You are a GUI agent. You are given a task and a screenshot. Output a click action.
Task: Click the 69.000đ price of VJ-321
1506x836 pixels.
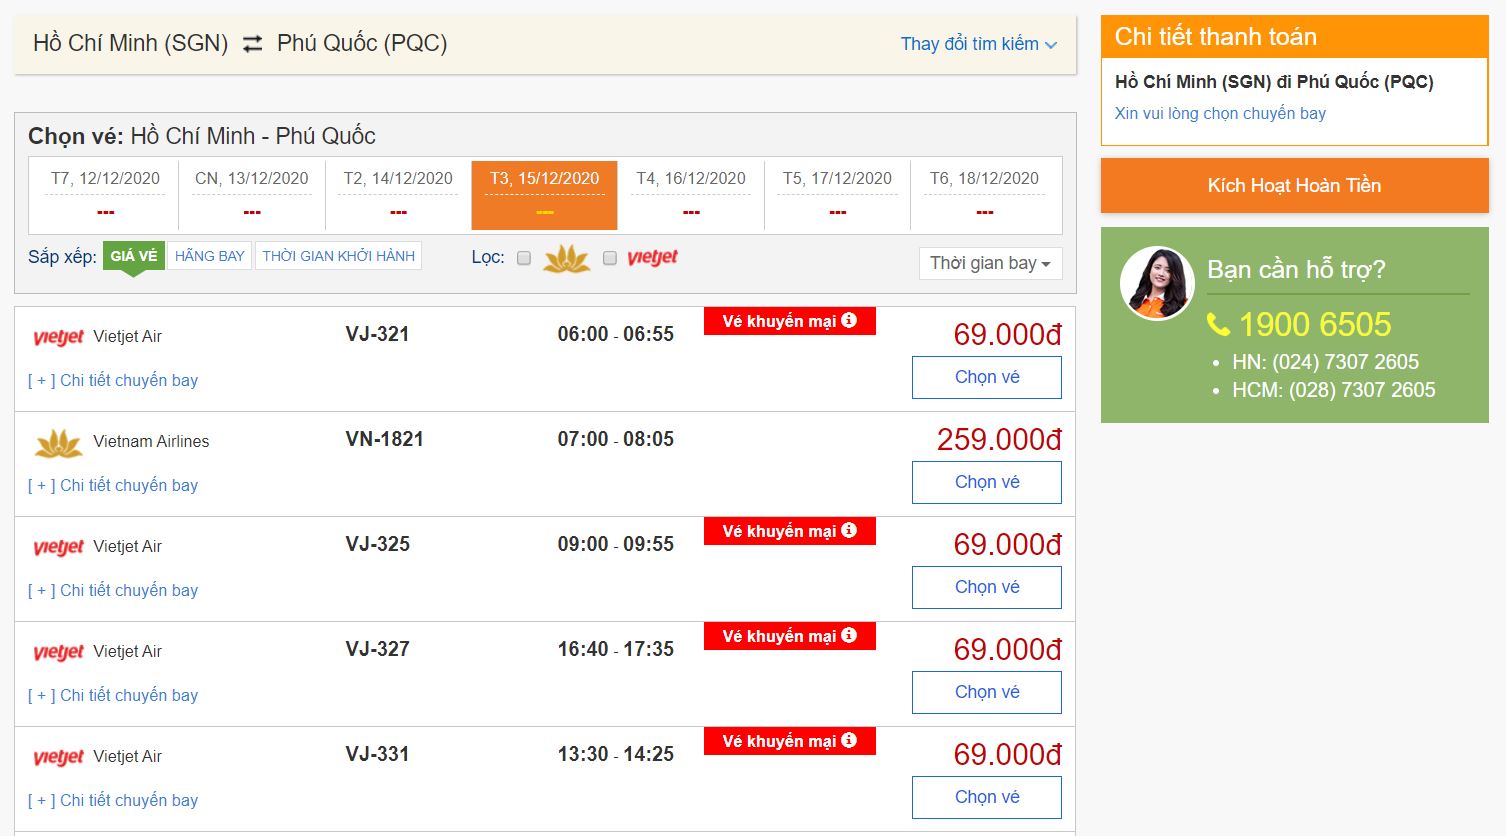pyautogui.click(x=1007, y=334)
